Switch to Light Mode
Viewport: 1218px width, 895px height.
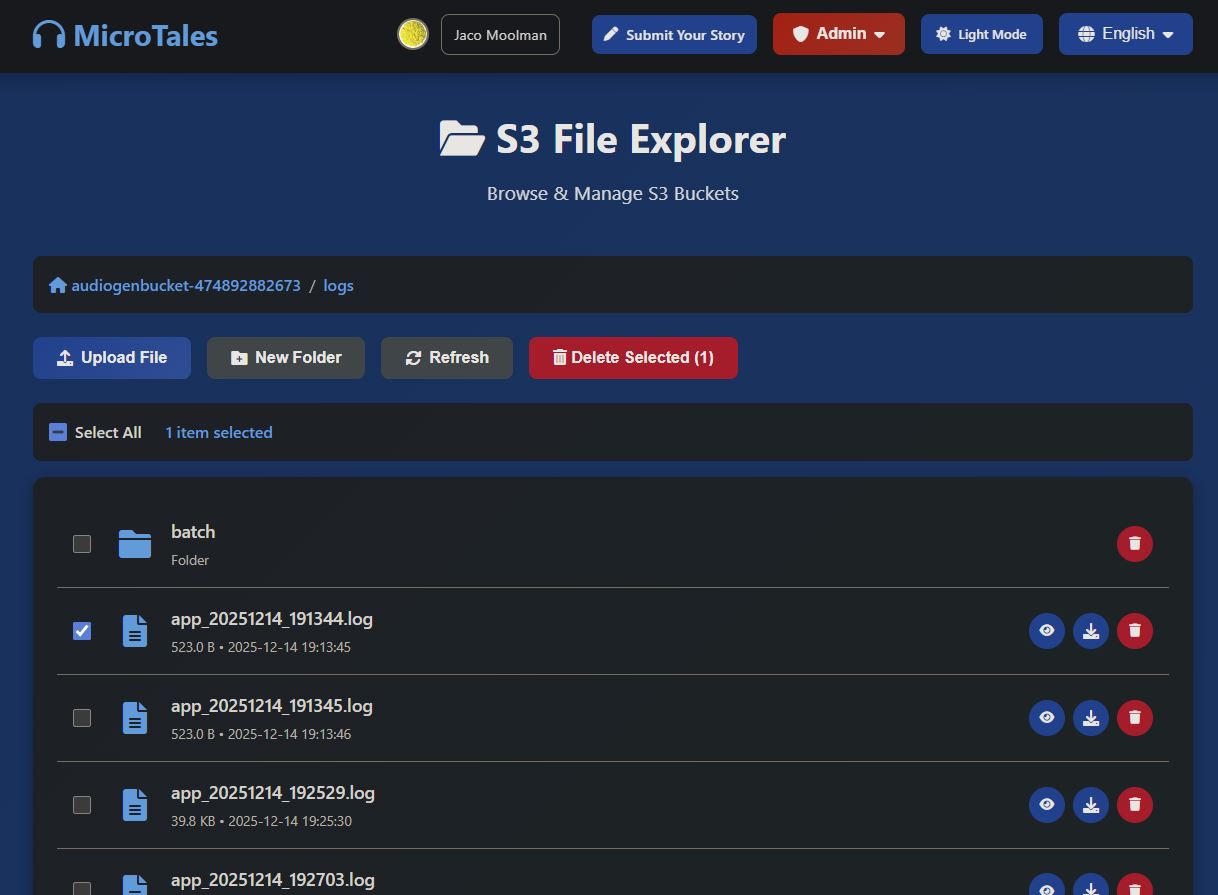point(980,34)
